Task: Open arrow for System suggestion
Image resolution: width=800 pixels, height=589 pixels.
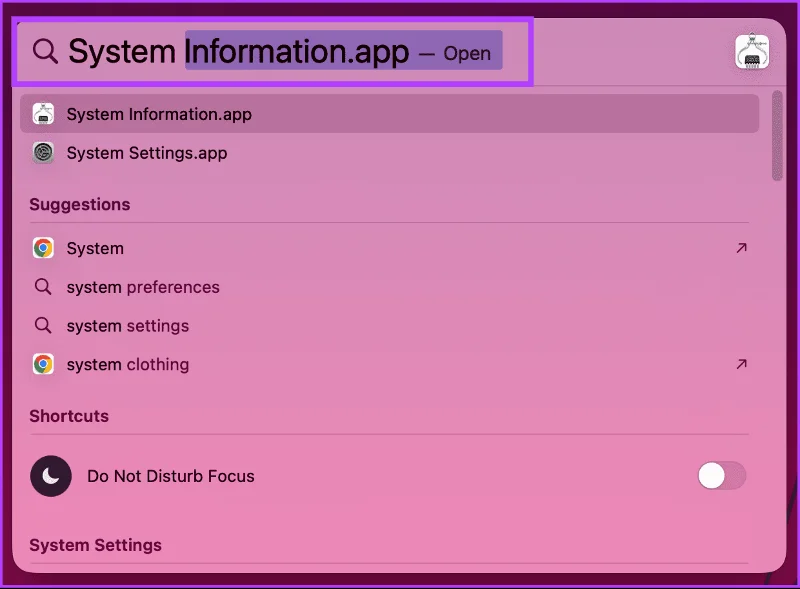Action: coord(741,248)
